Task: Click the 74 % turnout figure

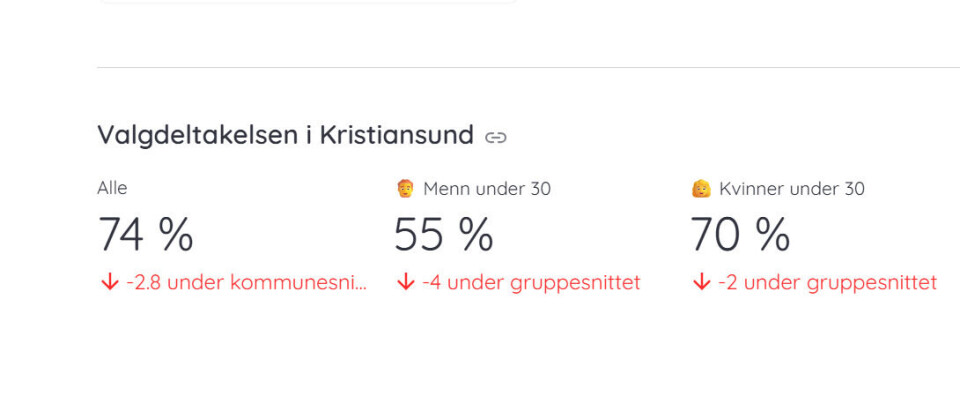Action: coord(146,234)
